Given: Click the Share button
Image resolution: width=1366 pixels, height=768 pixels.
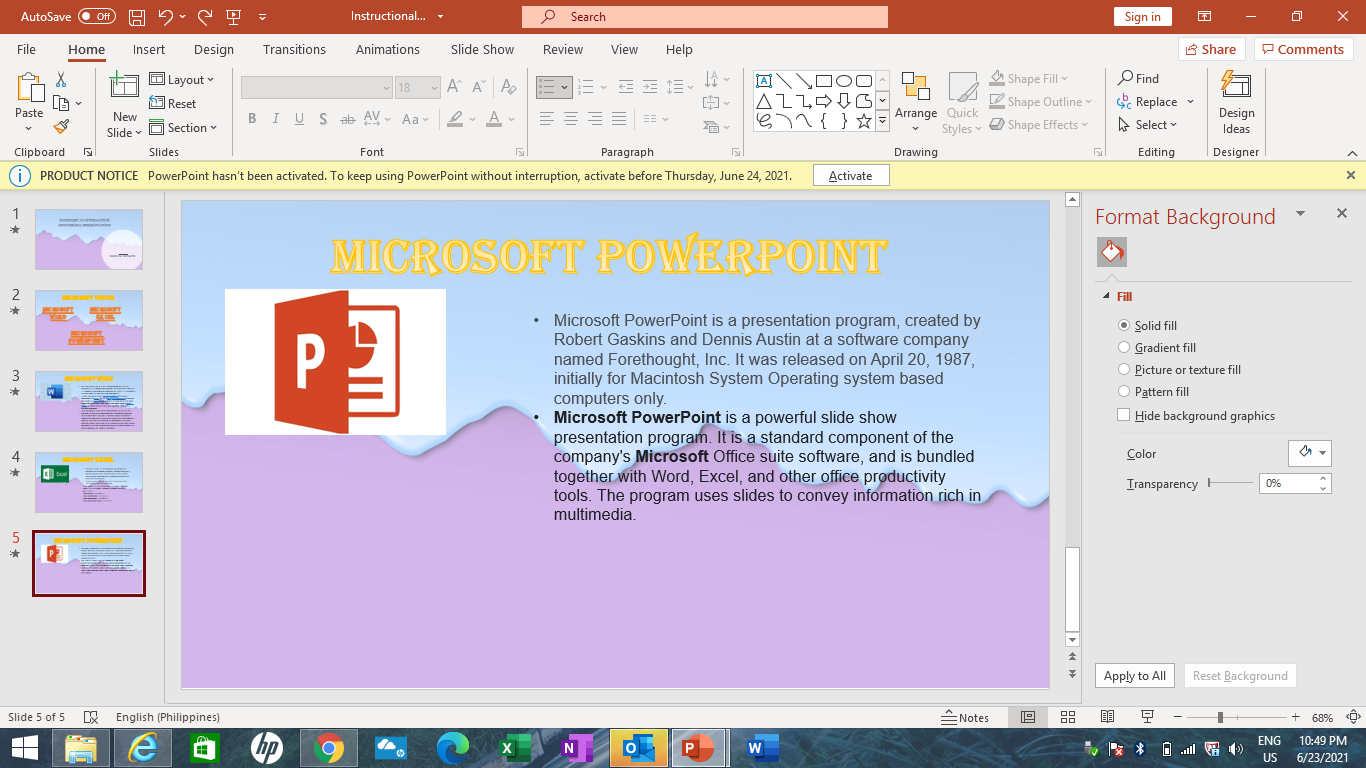Looking at the screenshot, I should pyautogui.click(x=1211, y=49).
